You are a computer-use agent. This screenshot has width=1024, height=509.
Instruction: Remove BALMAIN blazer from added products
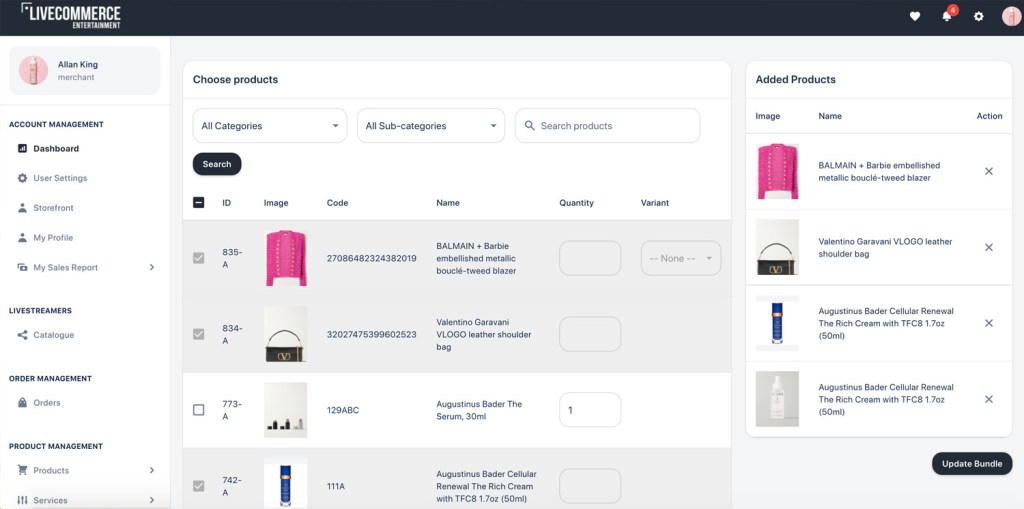click(989, 171)
